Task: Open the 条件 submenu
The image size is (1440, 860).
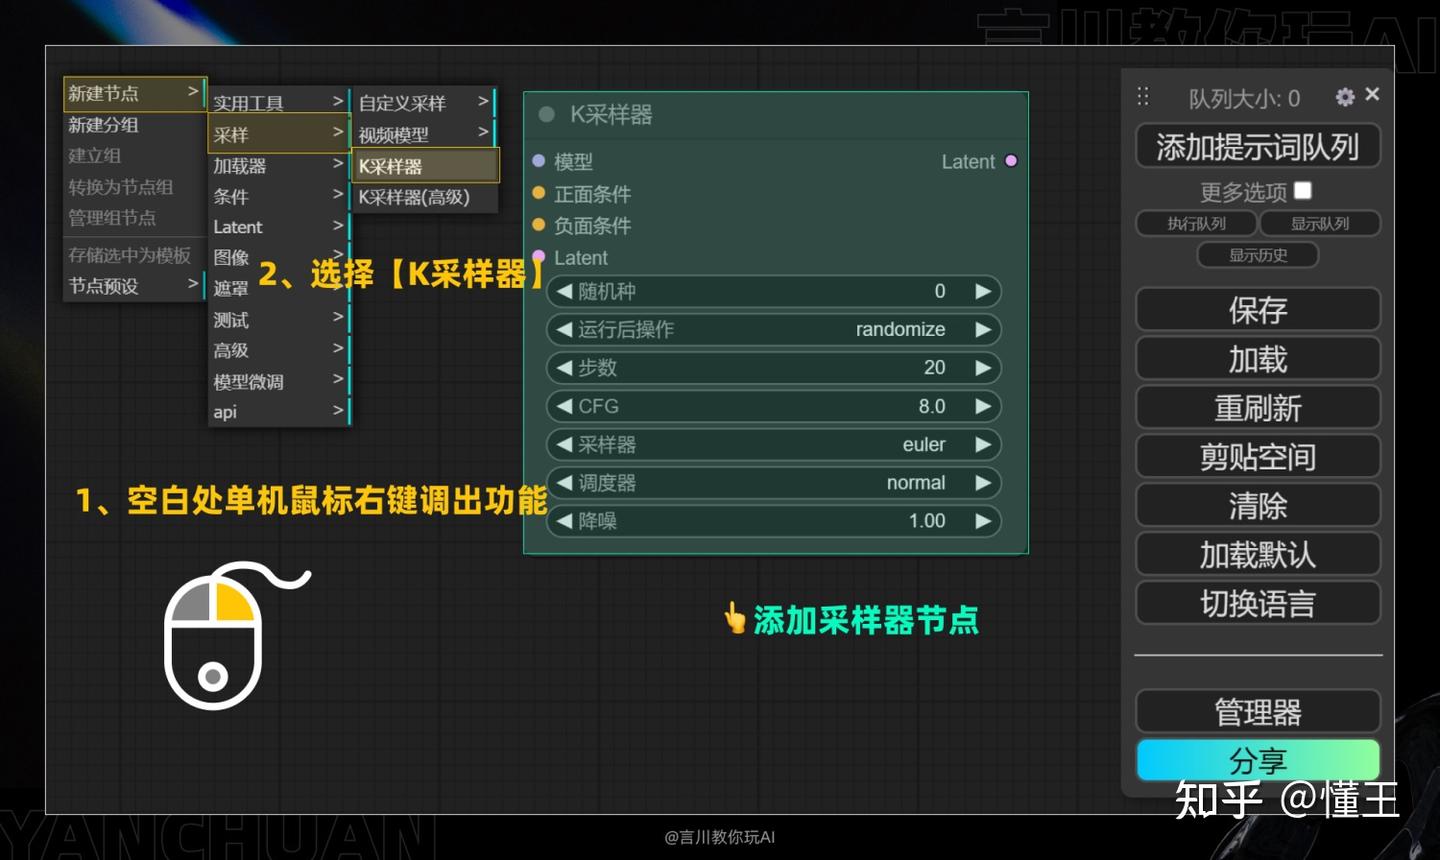Action: pos(278,196)
